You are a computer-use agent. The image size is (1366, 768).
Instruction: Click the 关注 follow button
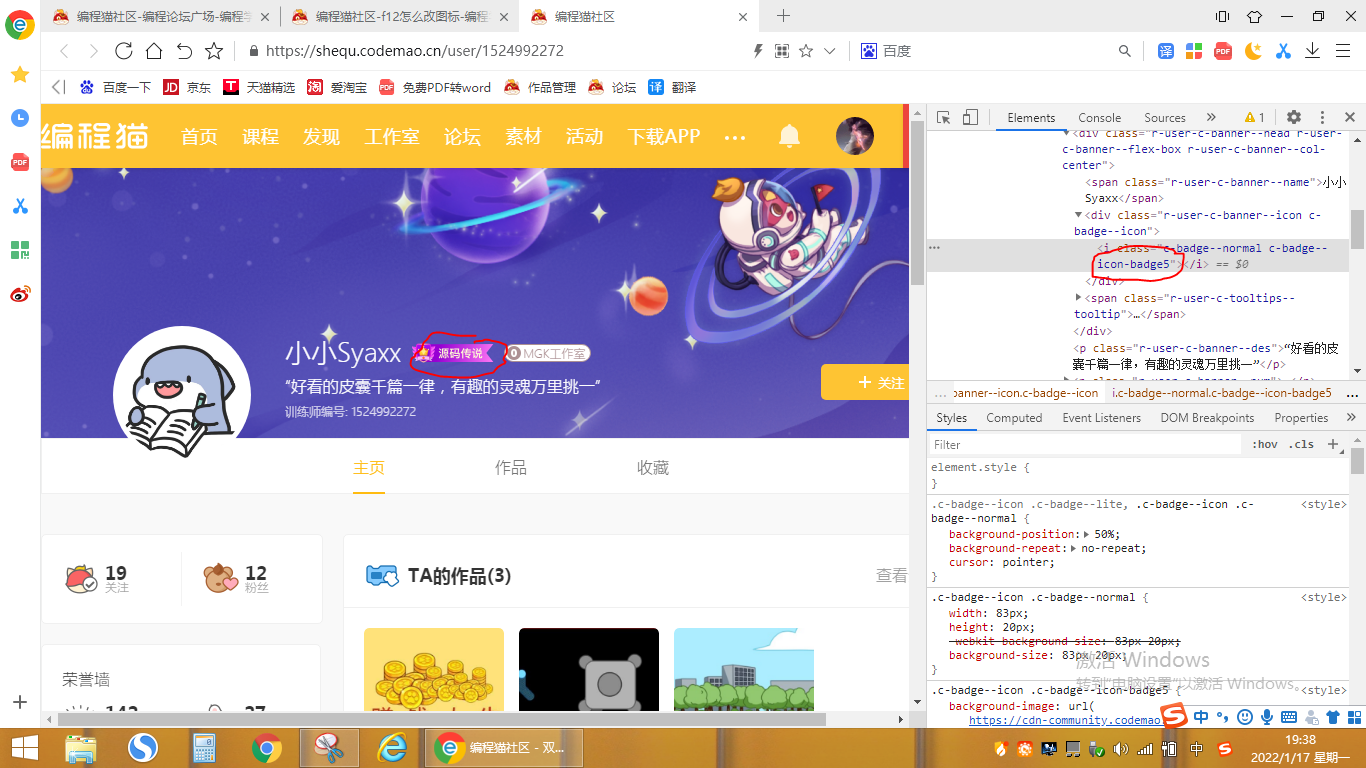click(x=865, y=382)
